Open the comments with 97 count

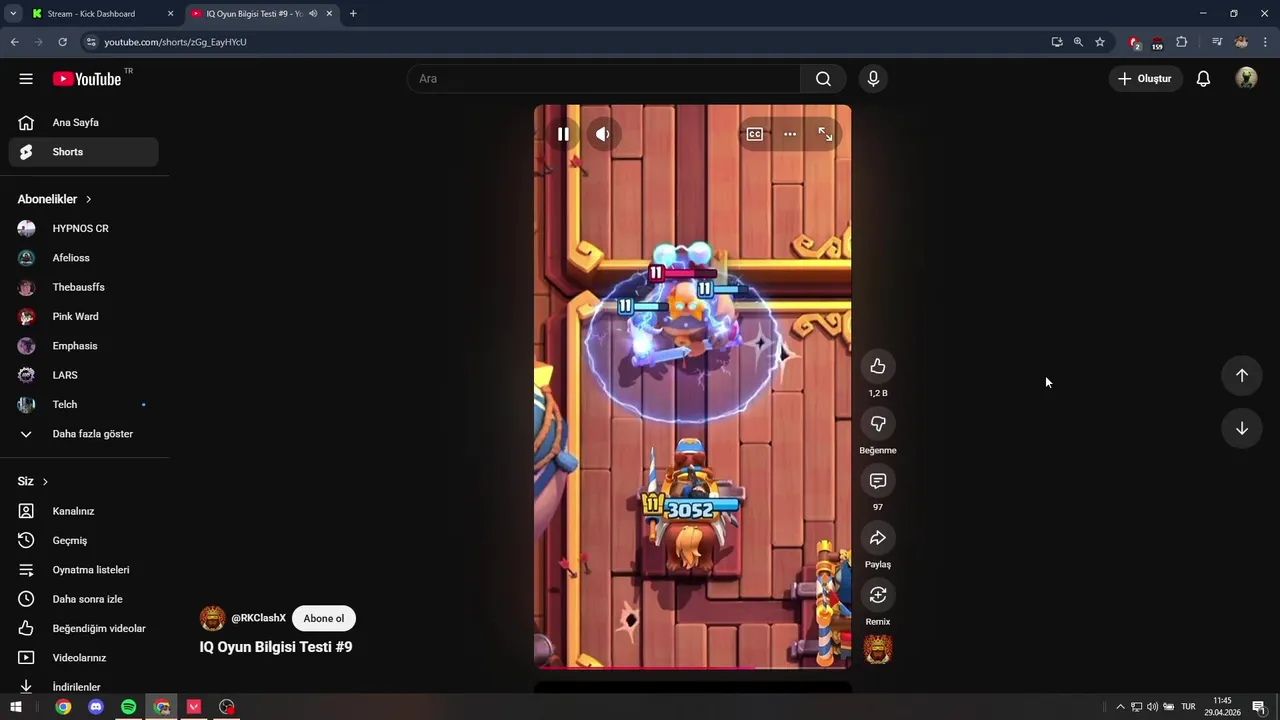pos(878,481)
